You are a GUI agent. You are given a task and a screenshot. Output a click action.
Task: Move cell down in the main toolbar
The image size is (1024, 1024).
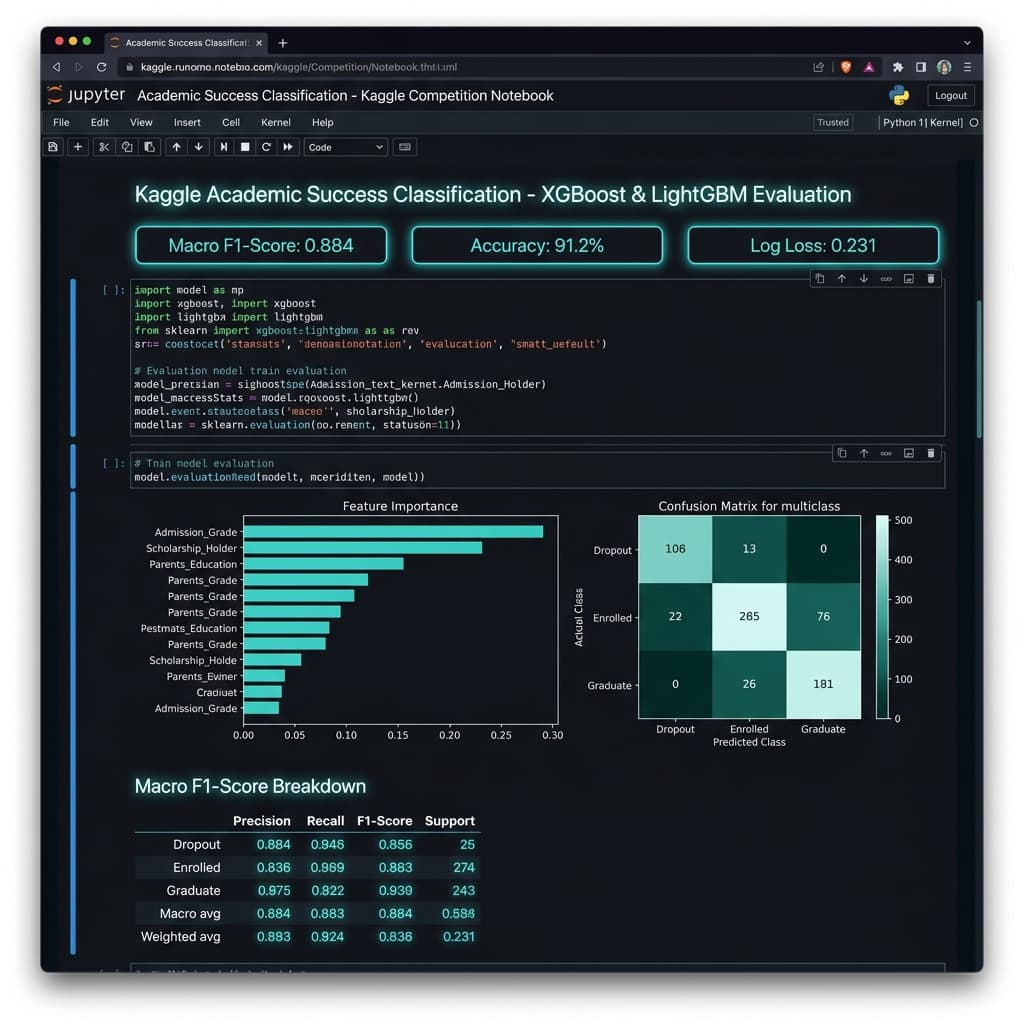pos(199,147)
